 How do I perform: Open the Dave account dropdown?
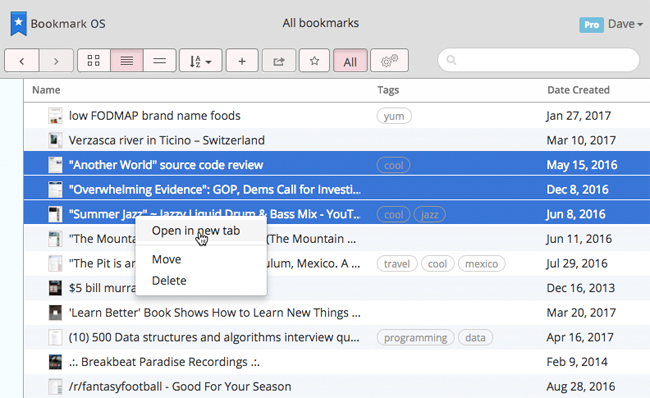pos(625,24)
